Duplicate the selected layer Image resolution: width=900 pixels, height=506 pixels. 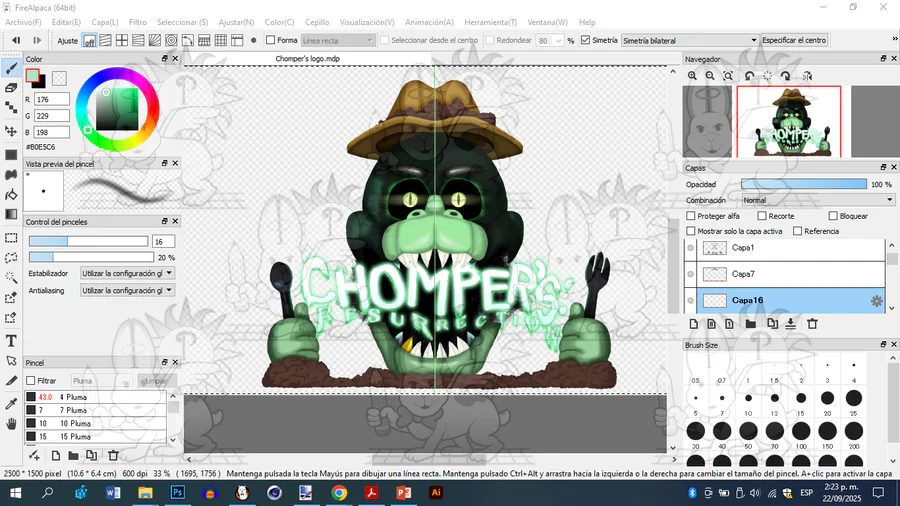tap(773, 324)
